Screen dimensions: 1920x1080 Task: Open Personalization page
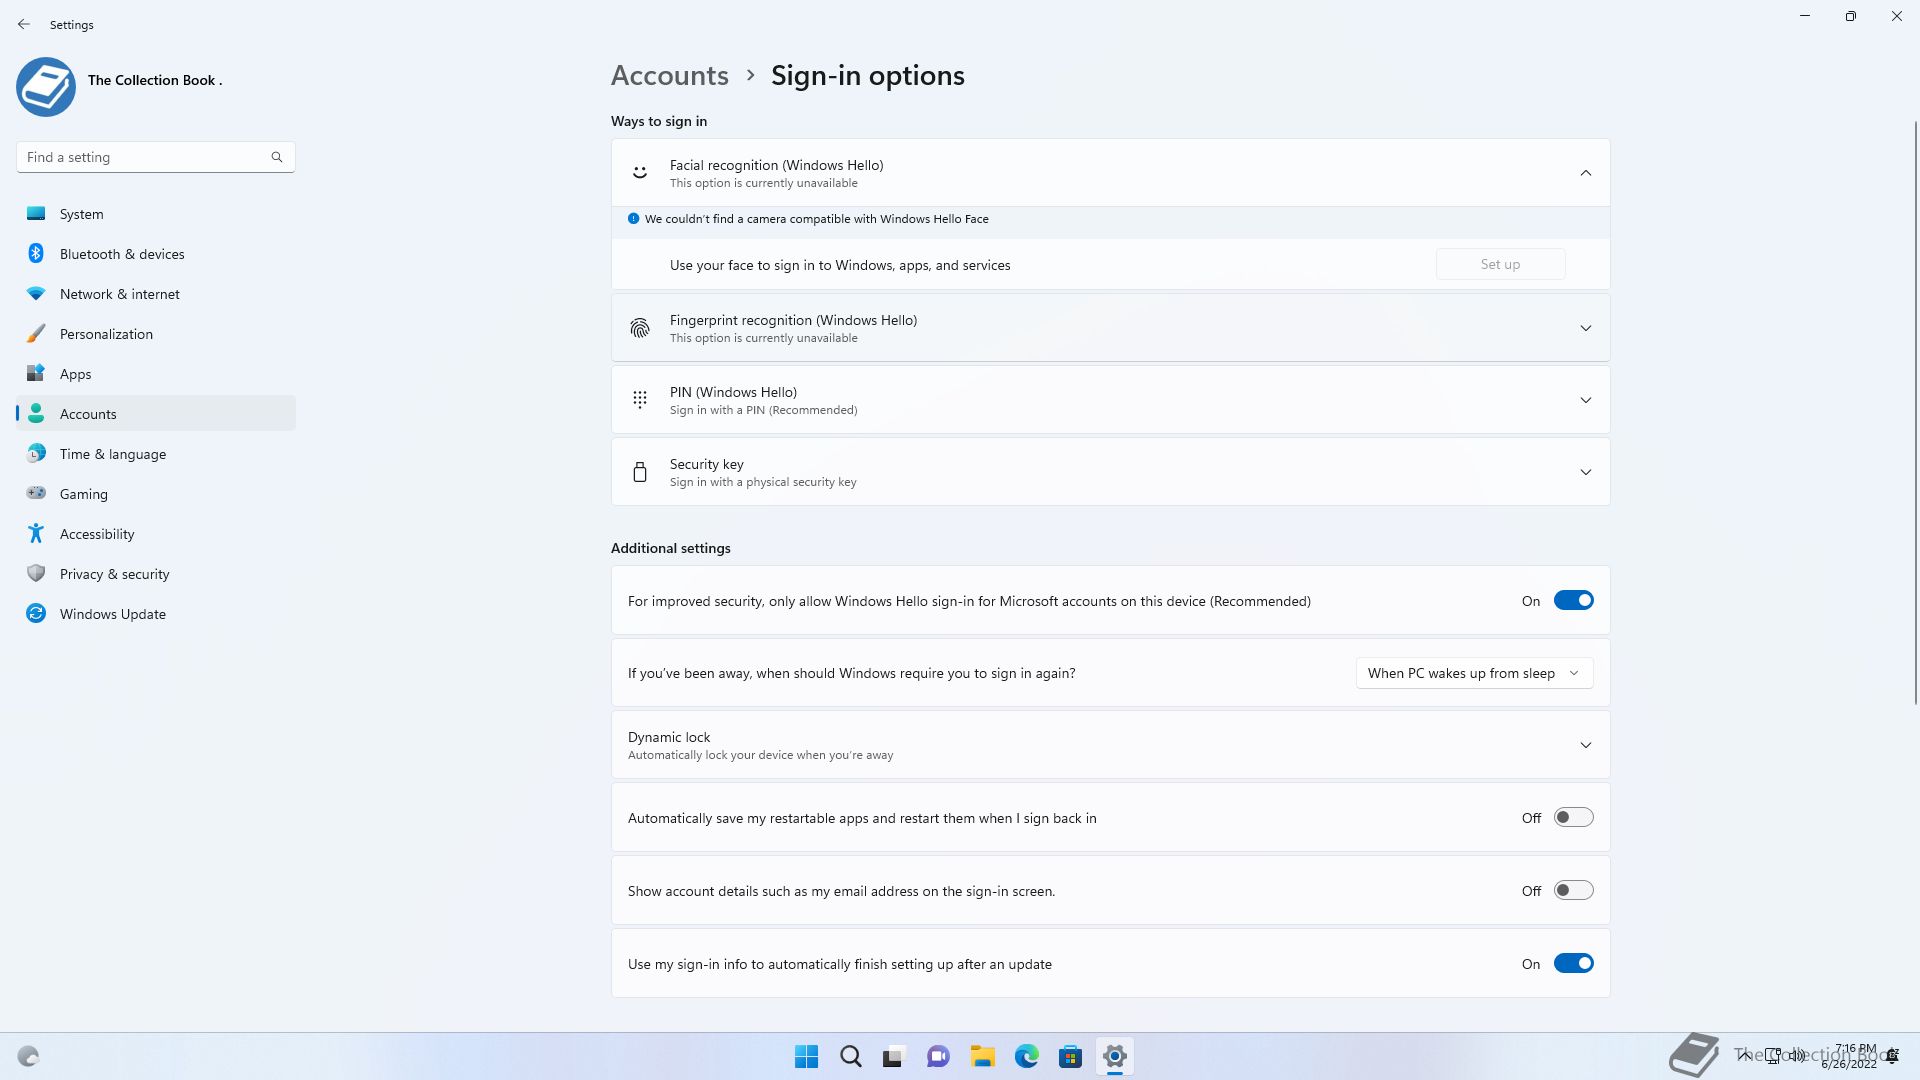(156, 334)
